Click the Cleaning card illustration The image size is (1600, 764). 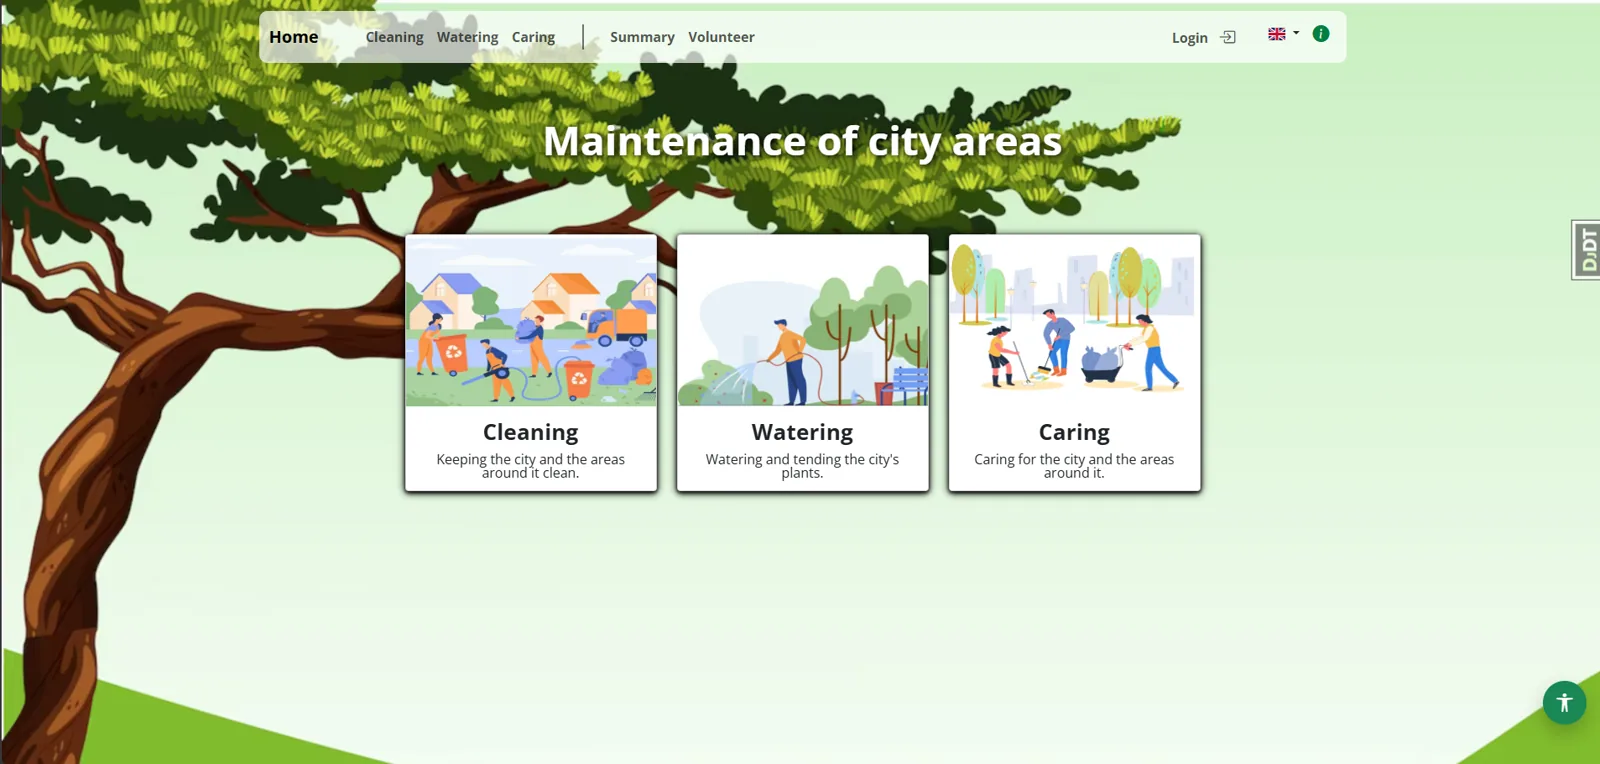531,321
